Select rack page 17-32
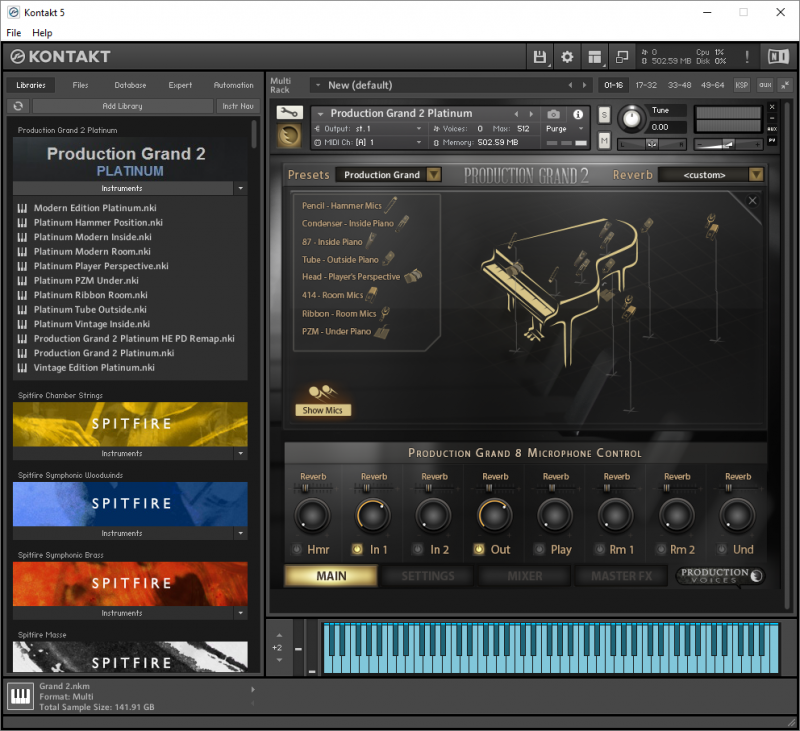The width and height of the screenshot is (800, 731). click(x=646, y=85)
